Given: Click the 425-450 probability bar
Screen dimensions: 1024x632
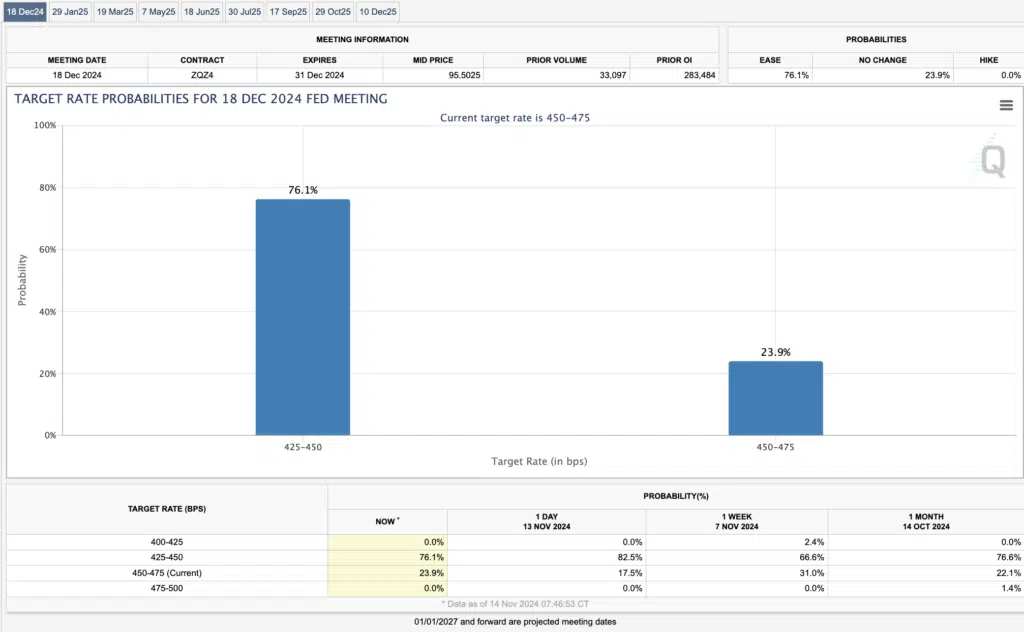Looking at the screenshot, I should [303, 317].
